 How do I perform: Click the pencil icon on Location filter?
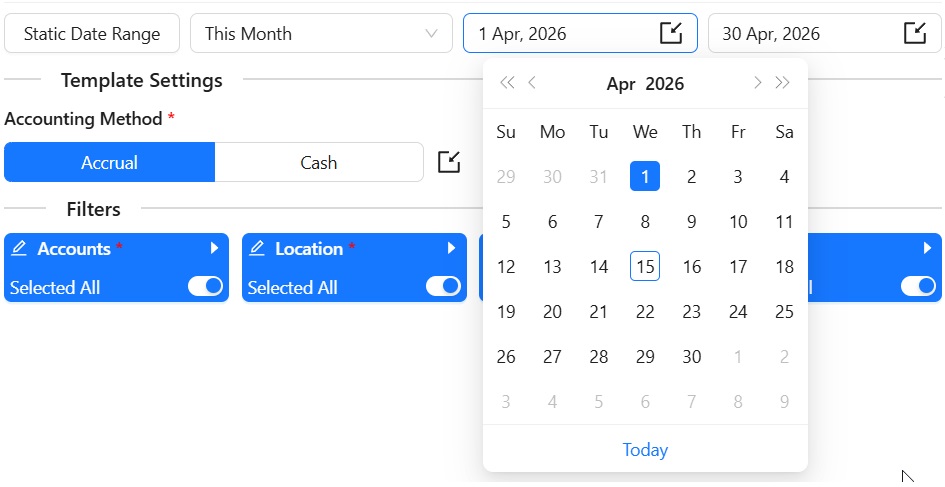pyautogui.click(x=257, y=248)
